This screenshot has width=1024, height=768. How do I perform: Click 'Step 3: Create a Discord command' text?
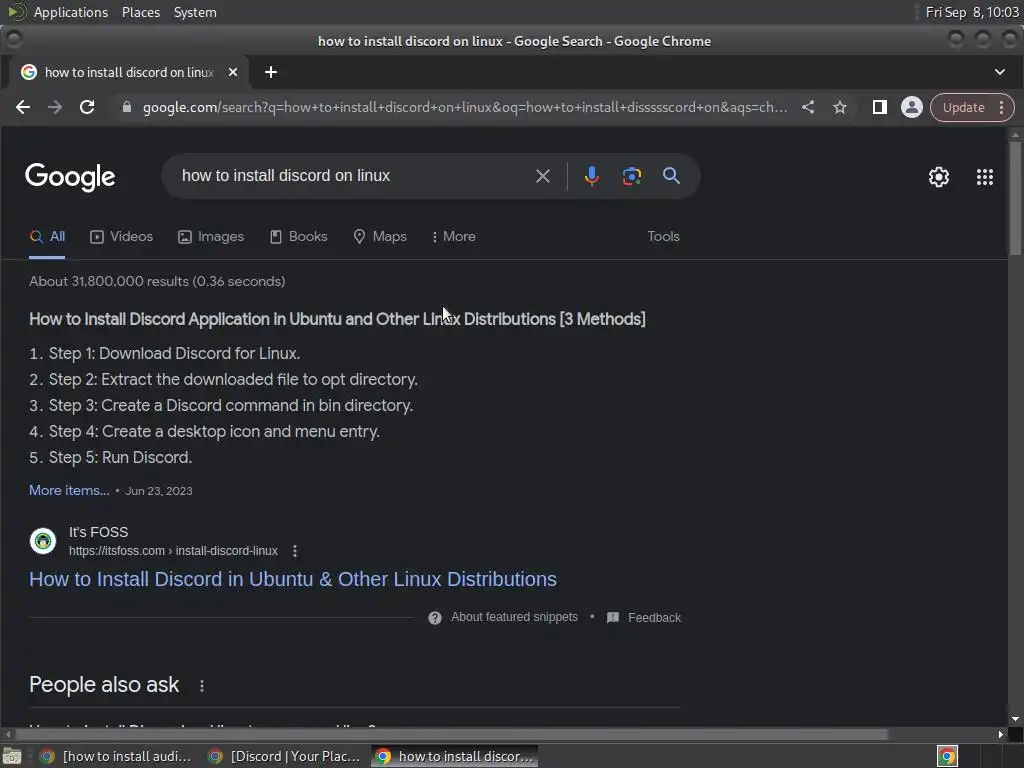point(231,406)
